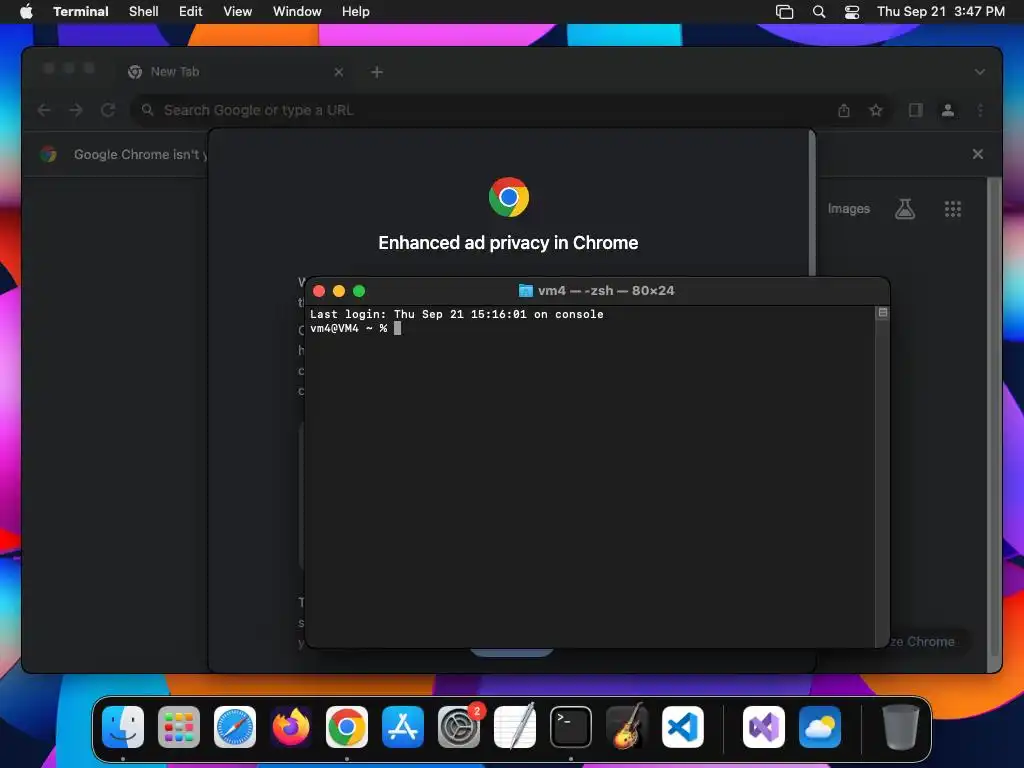This screenshot has width=1024, height=768.
Task: Click the Chrome logo in privacy dialog
Action: coord(509,197)
